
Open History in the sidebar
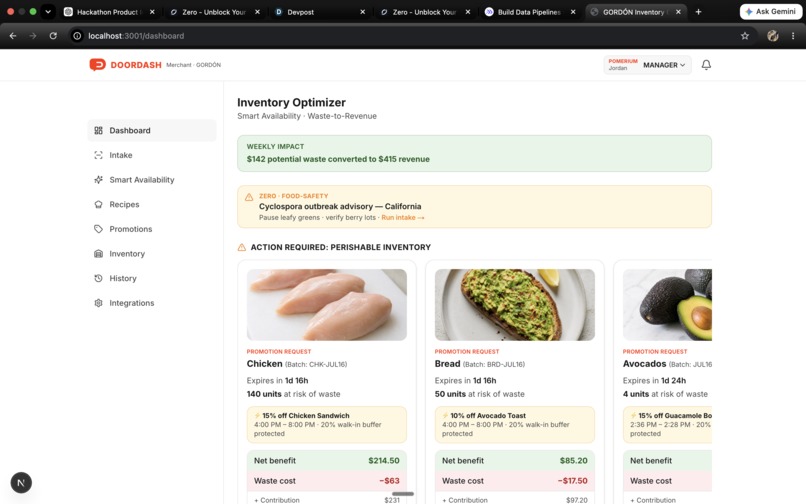coord(152,279)
